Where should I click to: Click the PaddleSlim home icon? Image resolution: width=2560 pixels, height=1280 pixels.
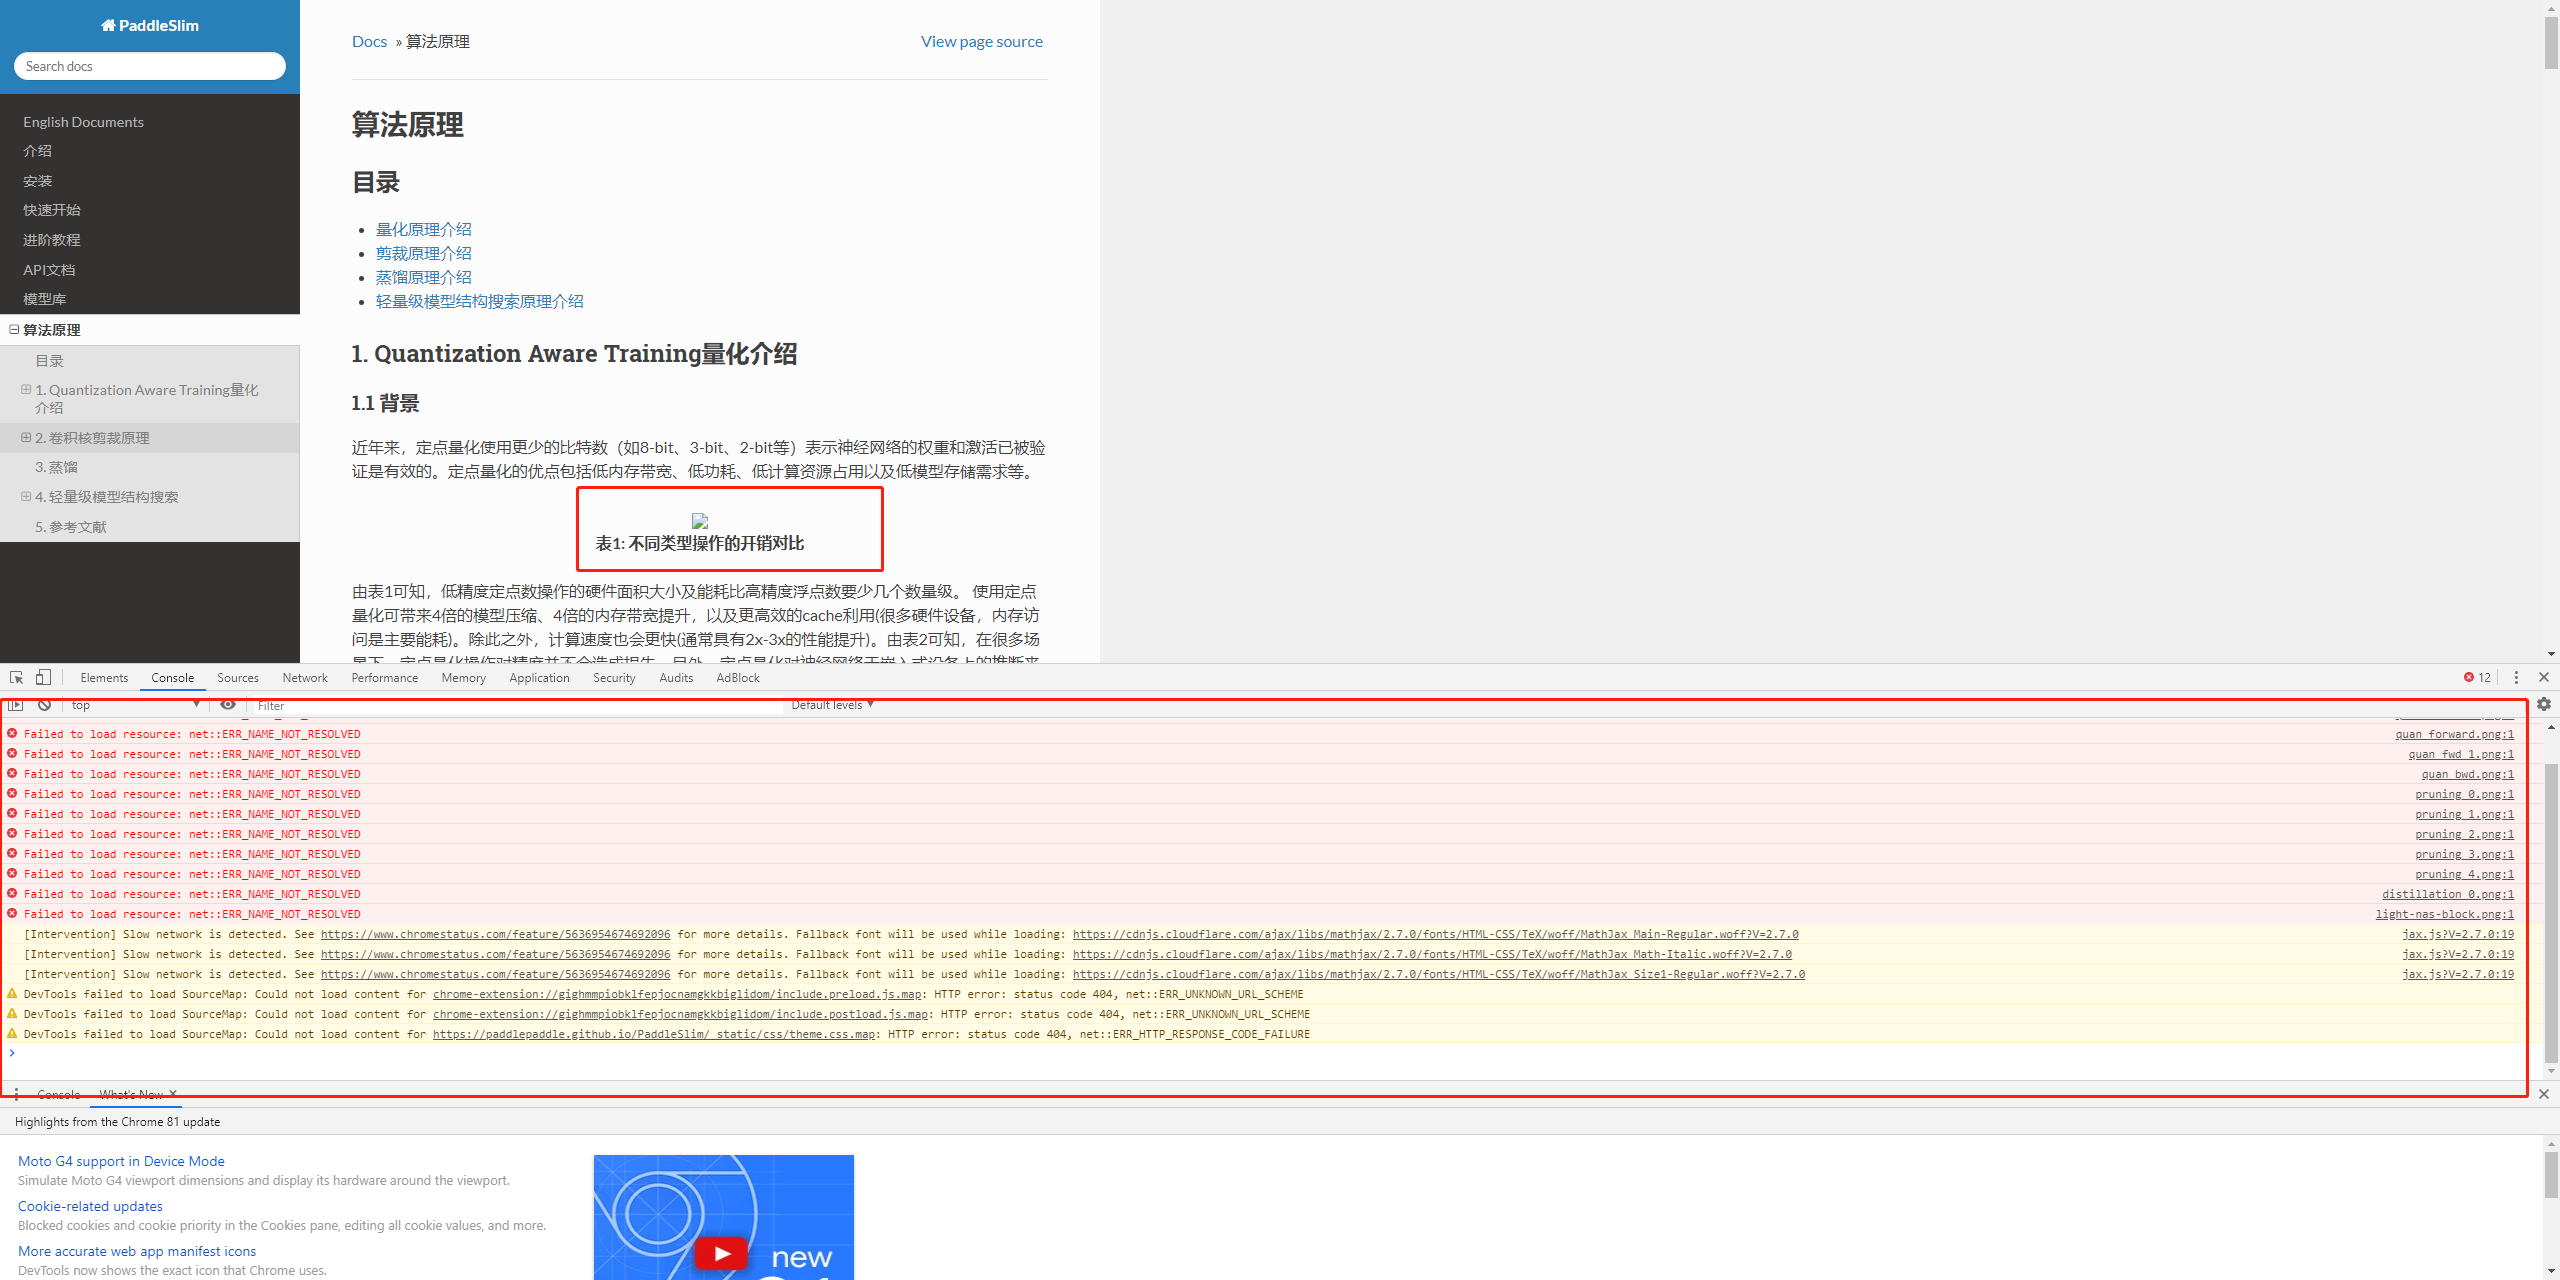tap(108, 26)
